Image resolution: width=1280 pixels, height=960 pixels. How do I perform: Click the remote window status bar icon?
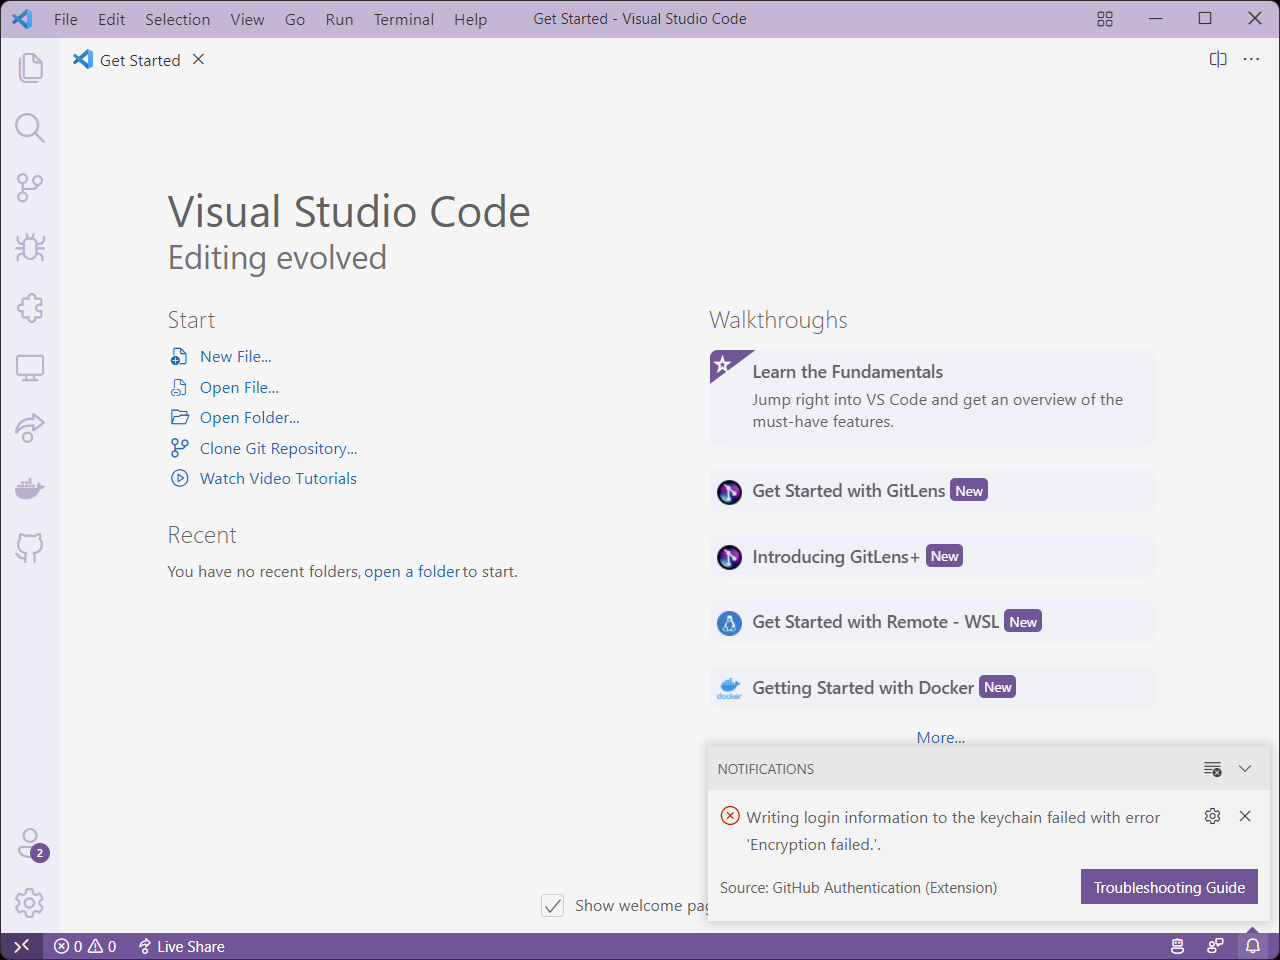[21, 946]
